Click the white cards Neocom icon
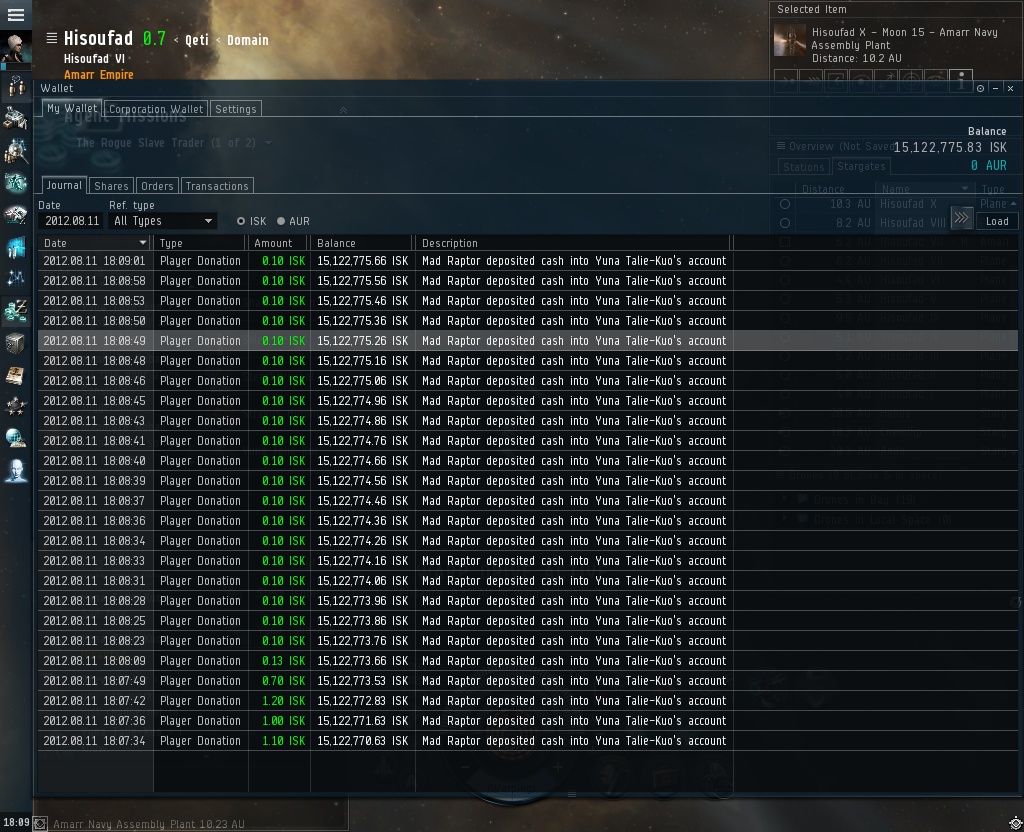1024x832 pixels. tap(16, 215)
